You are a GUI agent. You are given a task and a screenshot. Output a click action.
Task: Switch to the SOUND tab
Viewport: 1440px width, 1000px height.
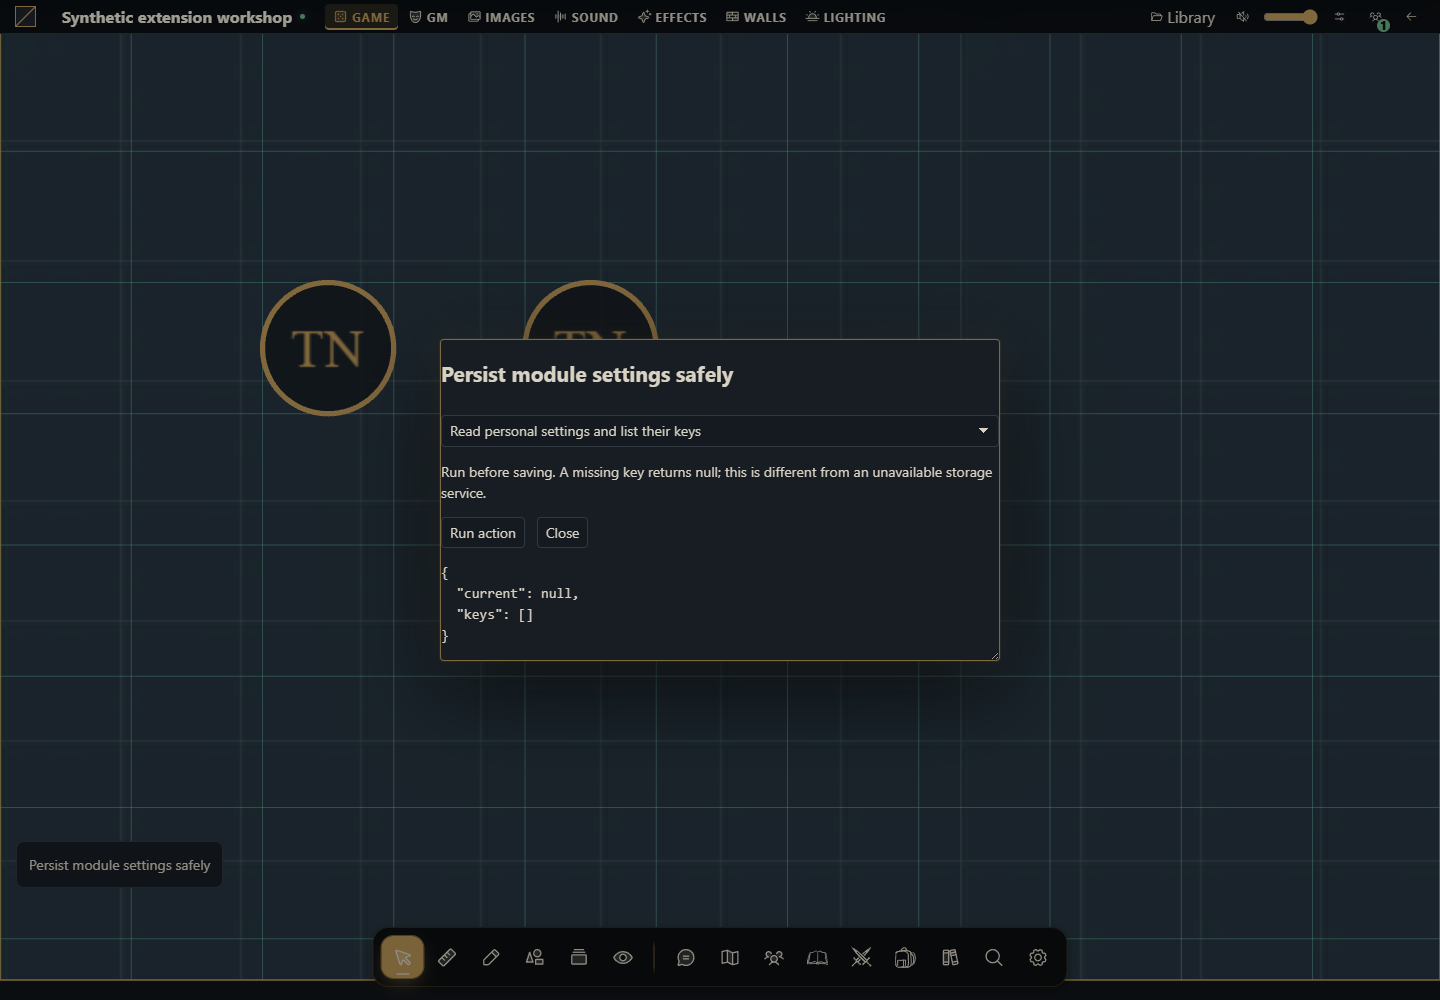586,17
